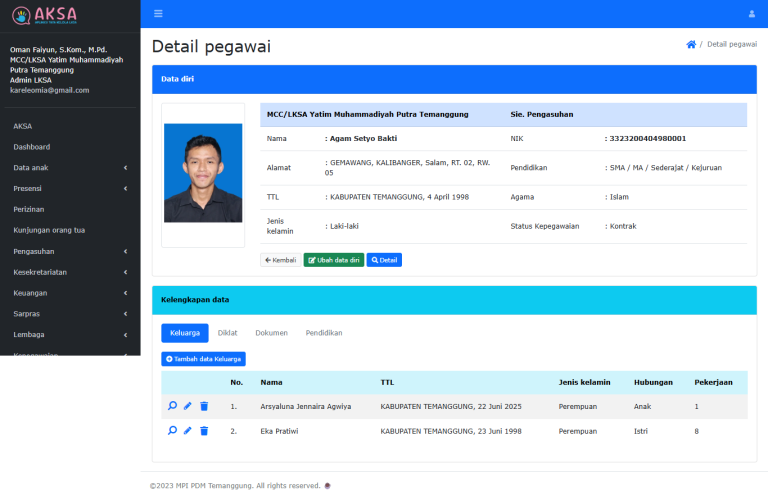Edit Eka Pratiwi row with pencil icon
This screenshot has height=500, width=768.
(188, 431)
